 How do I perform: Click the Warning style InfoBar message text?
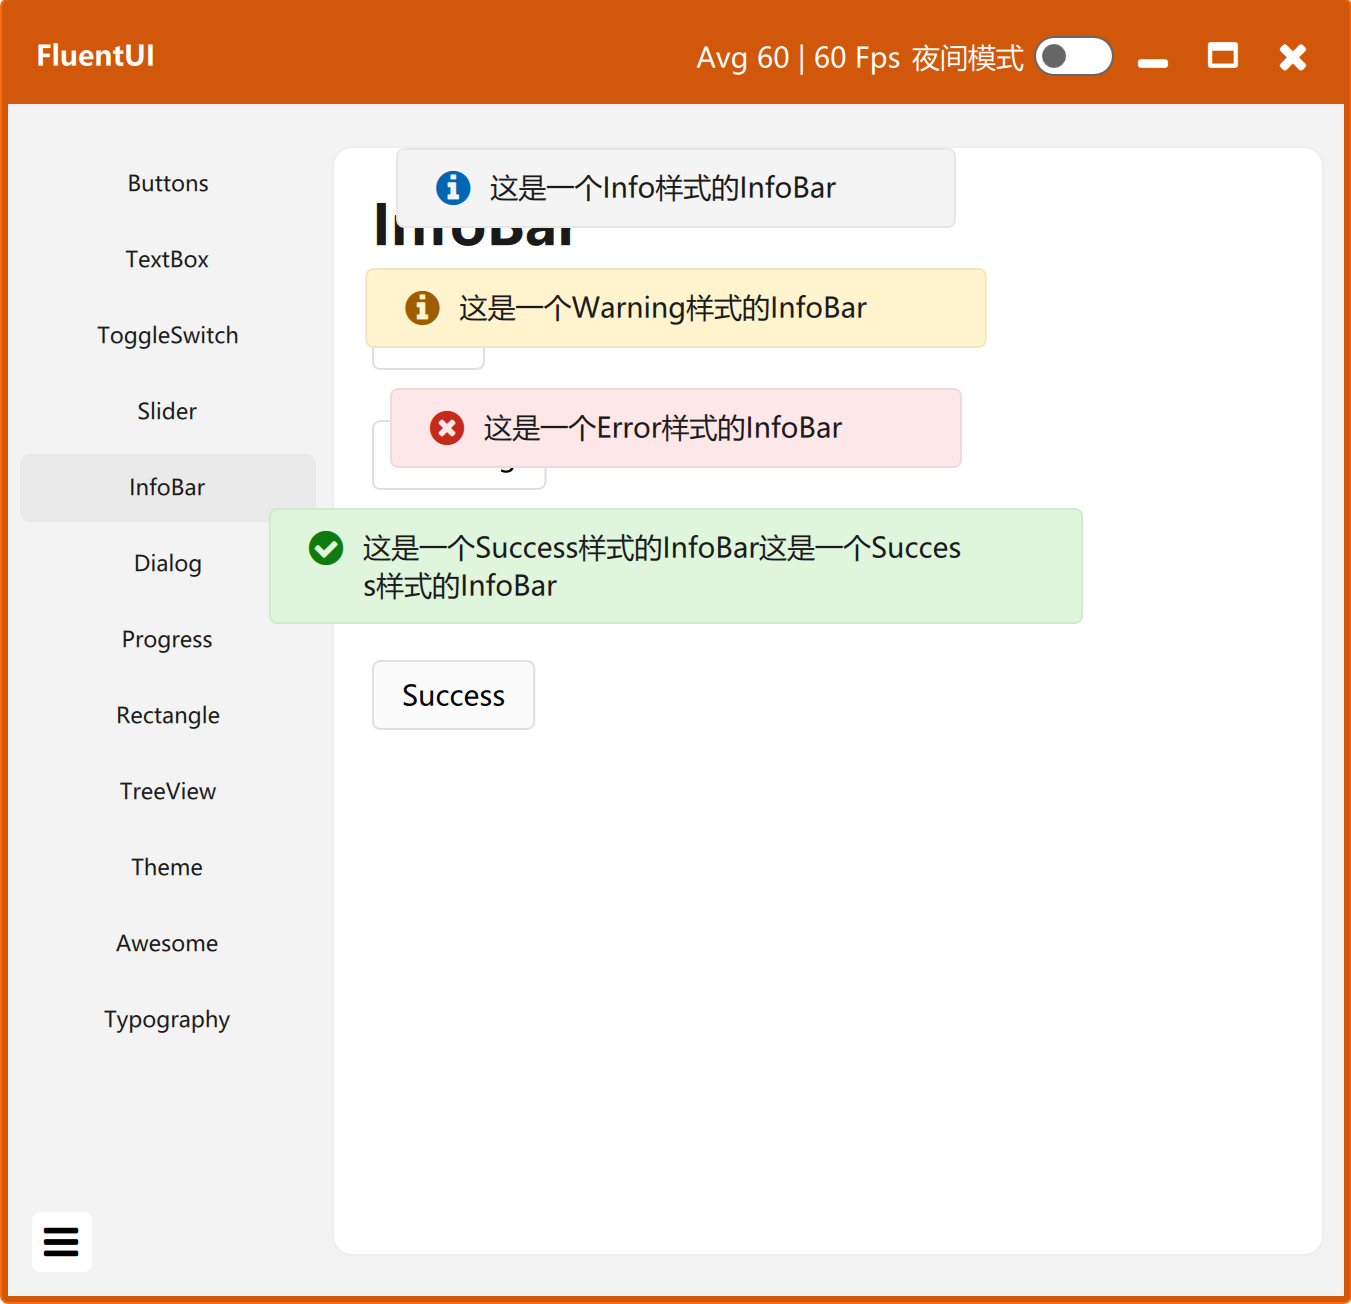pos(662,308)
